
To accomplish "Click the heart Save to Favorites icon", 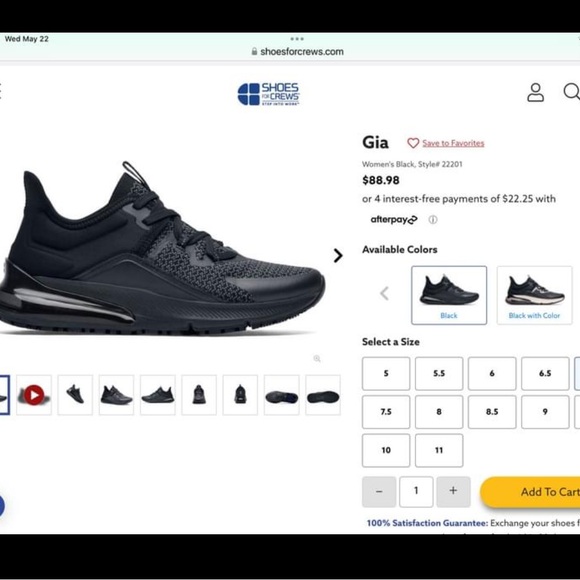I will click(413, 143).
